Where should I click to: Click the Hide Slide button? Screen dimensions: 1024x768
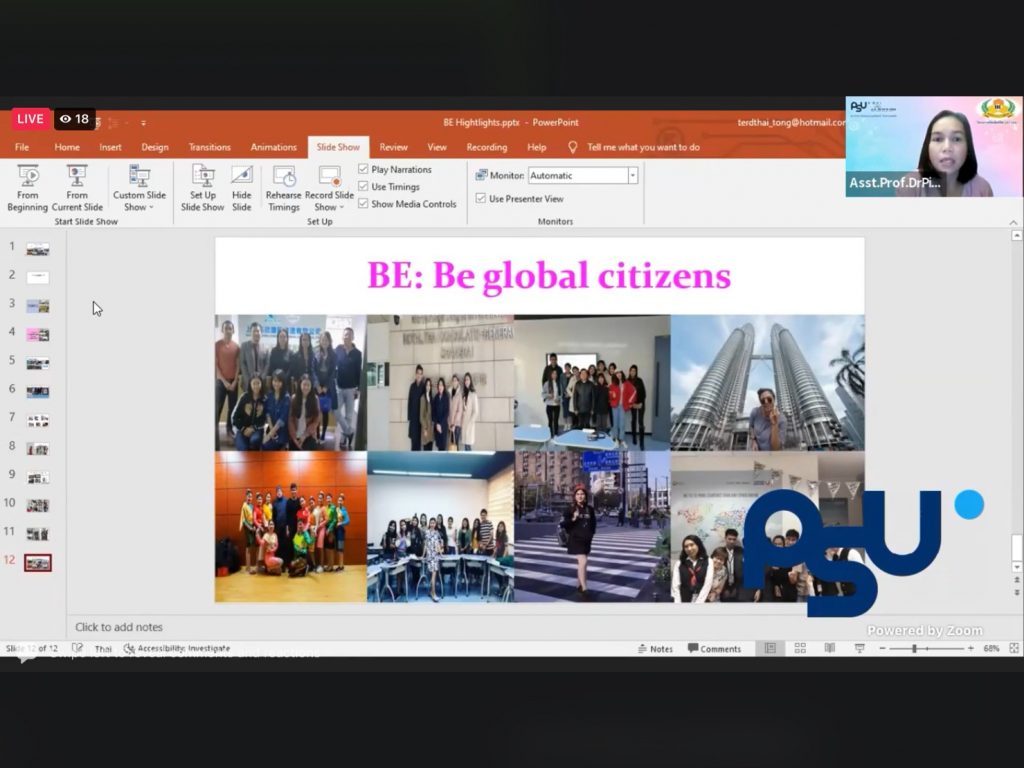coord(242,188)
